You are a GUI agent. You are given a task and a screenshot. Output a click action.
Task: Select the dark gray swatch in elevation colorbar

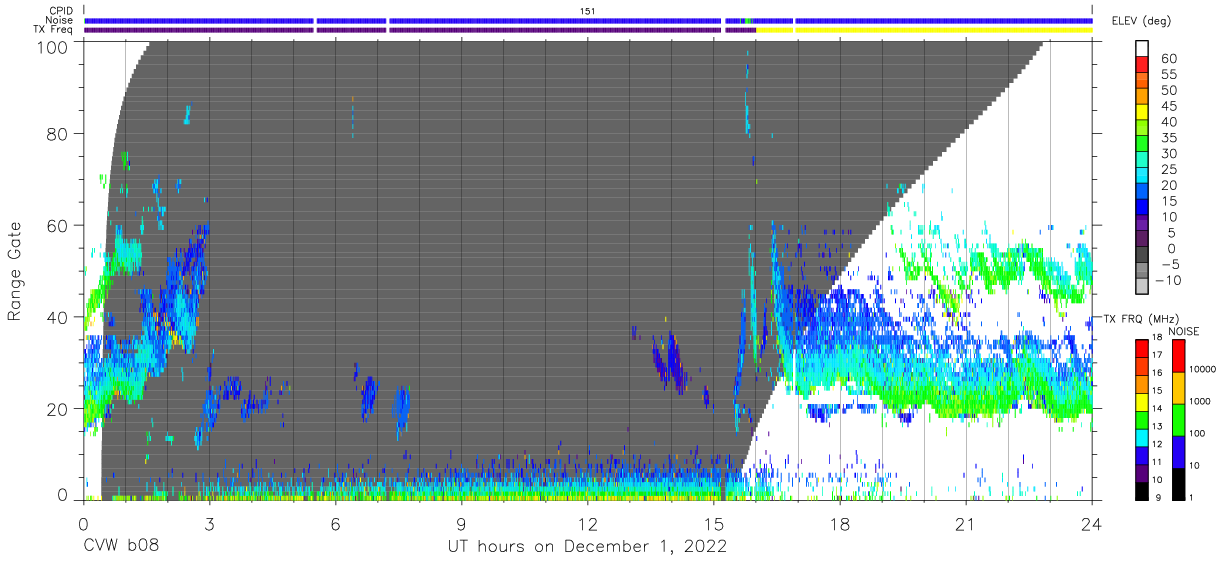tap(1143, 255)
